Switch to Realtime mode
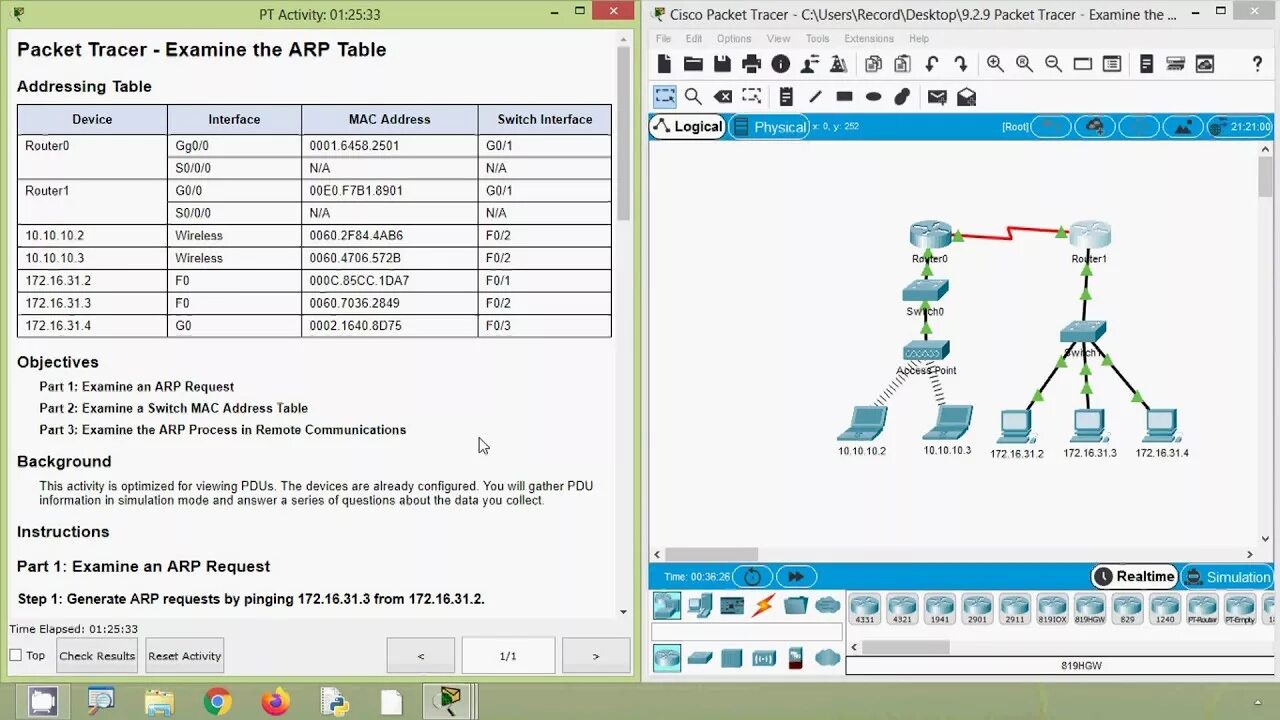 click(x=1134, y=577)
